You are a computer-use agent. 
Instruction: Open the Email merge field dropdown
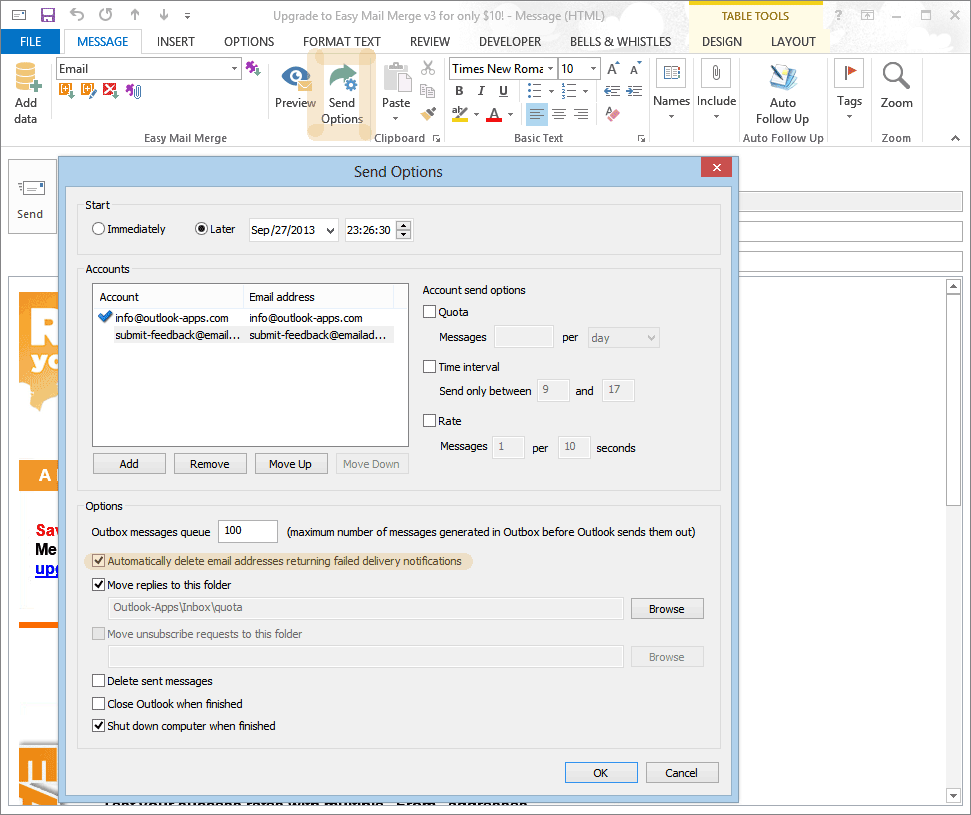[234, 69]
